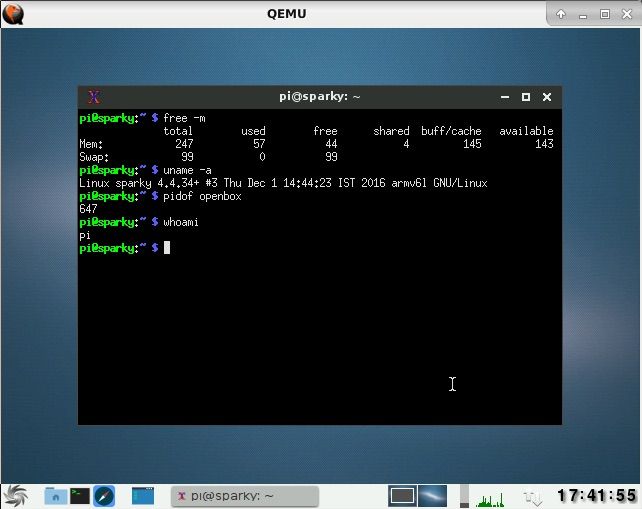Click the terminal cursor at the last prompt
Image resolution: width=642 pixels, height=509 pixels.
[167, 248]
